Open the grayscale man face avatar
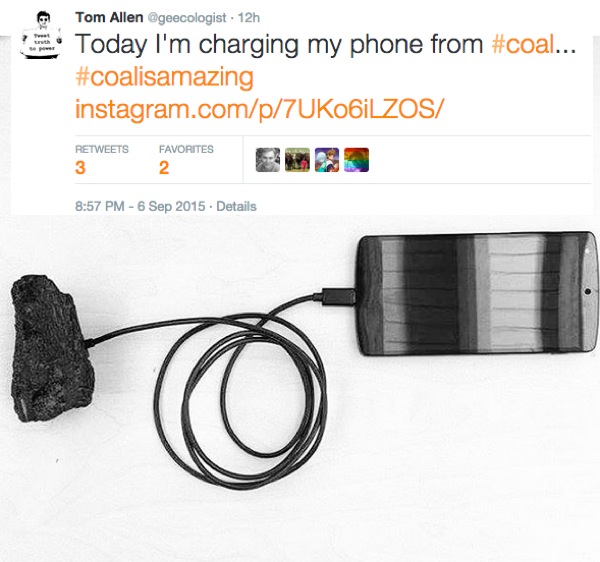The width and height of the screenshot is (600, 562). [x=268, y=160]
